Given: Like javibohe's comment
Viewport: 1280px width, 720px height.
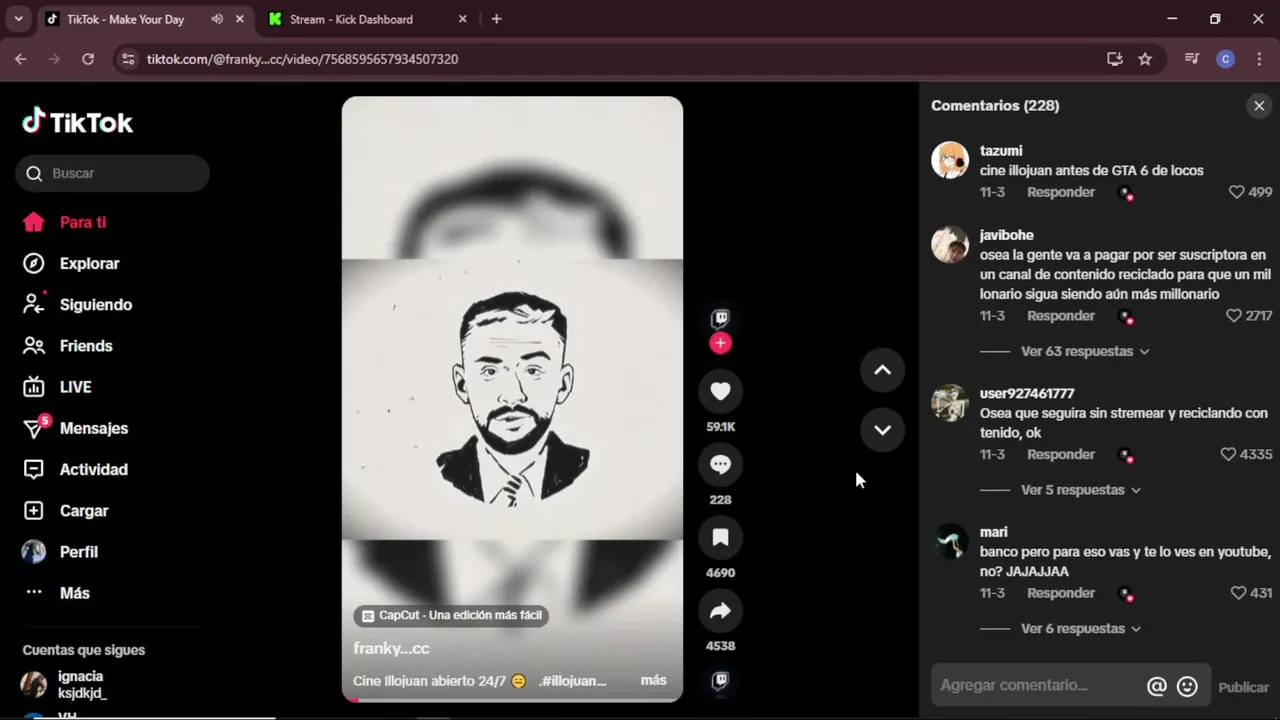Looking at the screenshot, I should 1233,316.
